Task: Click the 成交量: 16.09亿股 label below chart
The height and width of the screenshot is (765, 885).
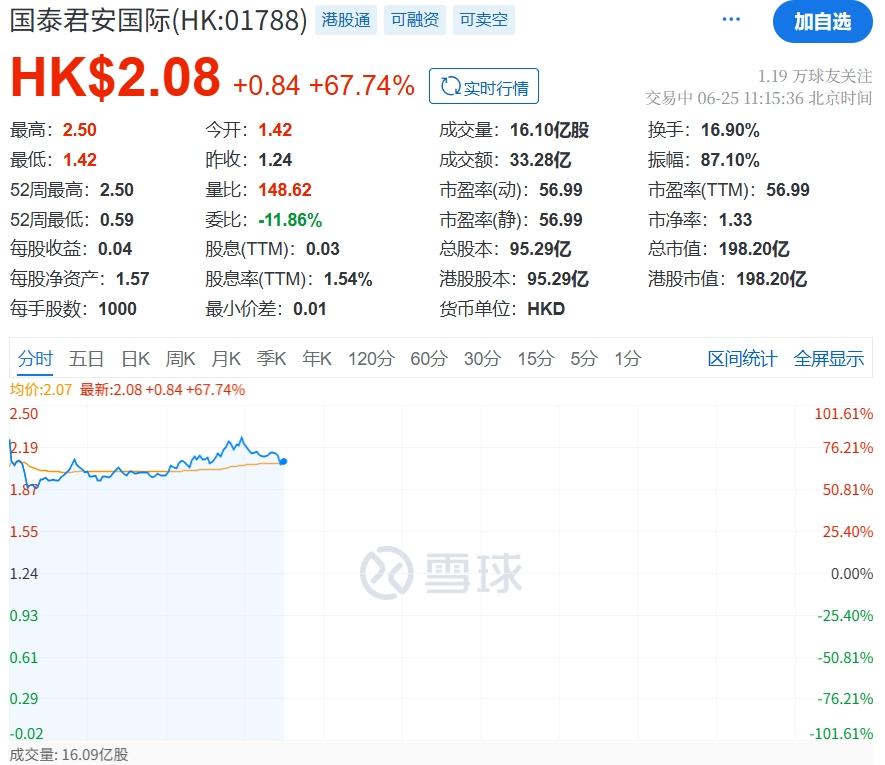Action: 69,754
